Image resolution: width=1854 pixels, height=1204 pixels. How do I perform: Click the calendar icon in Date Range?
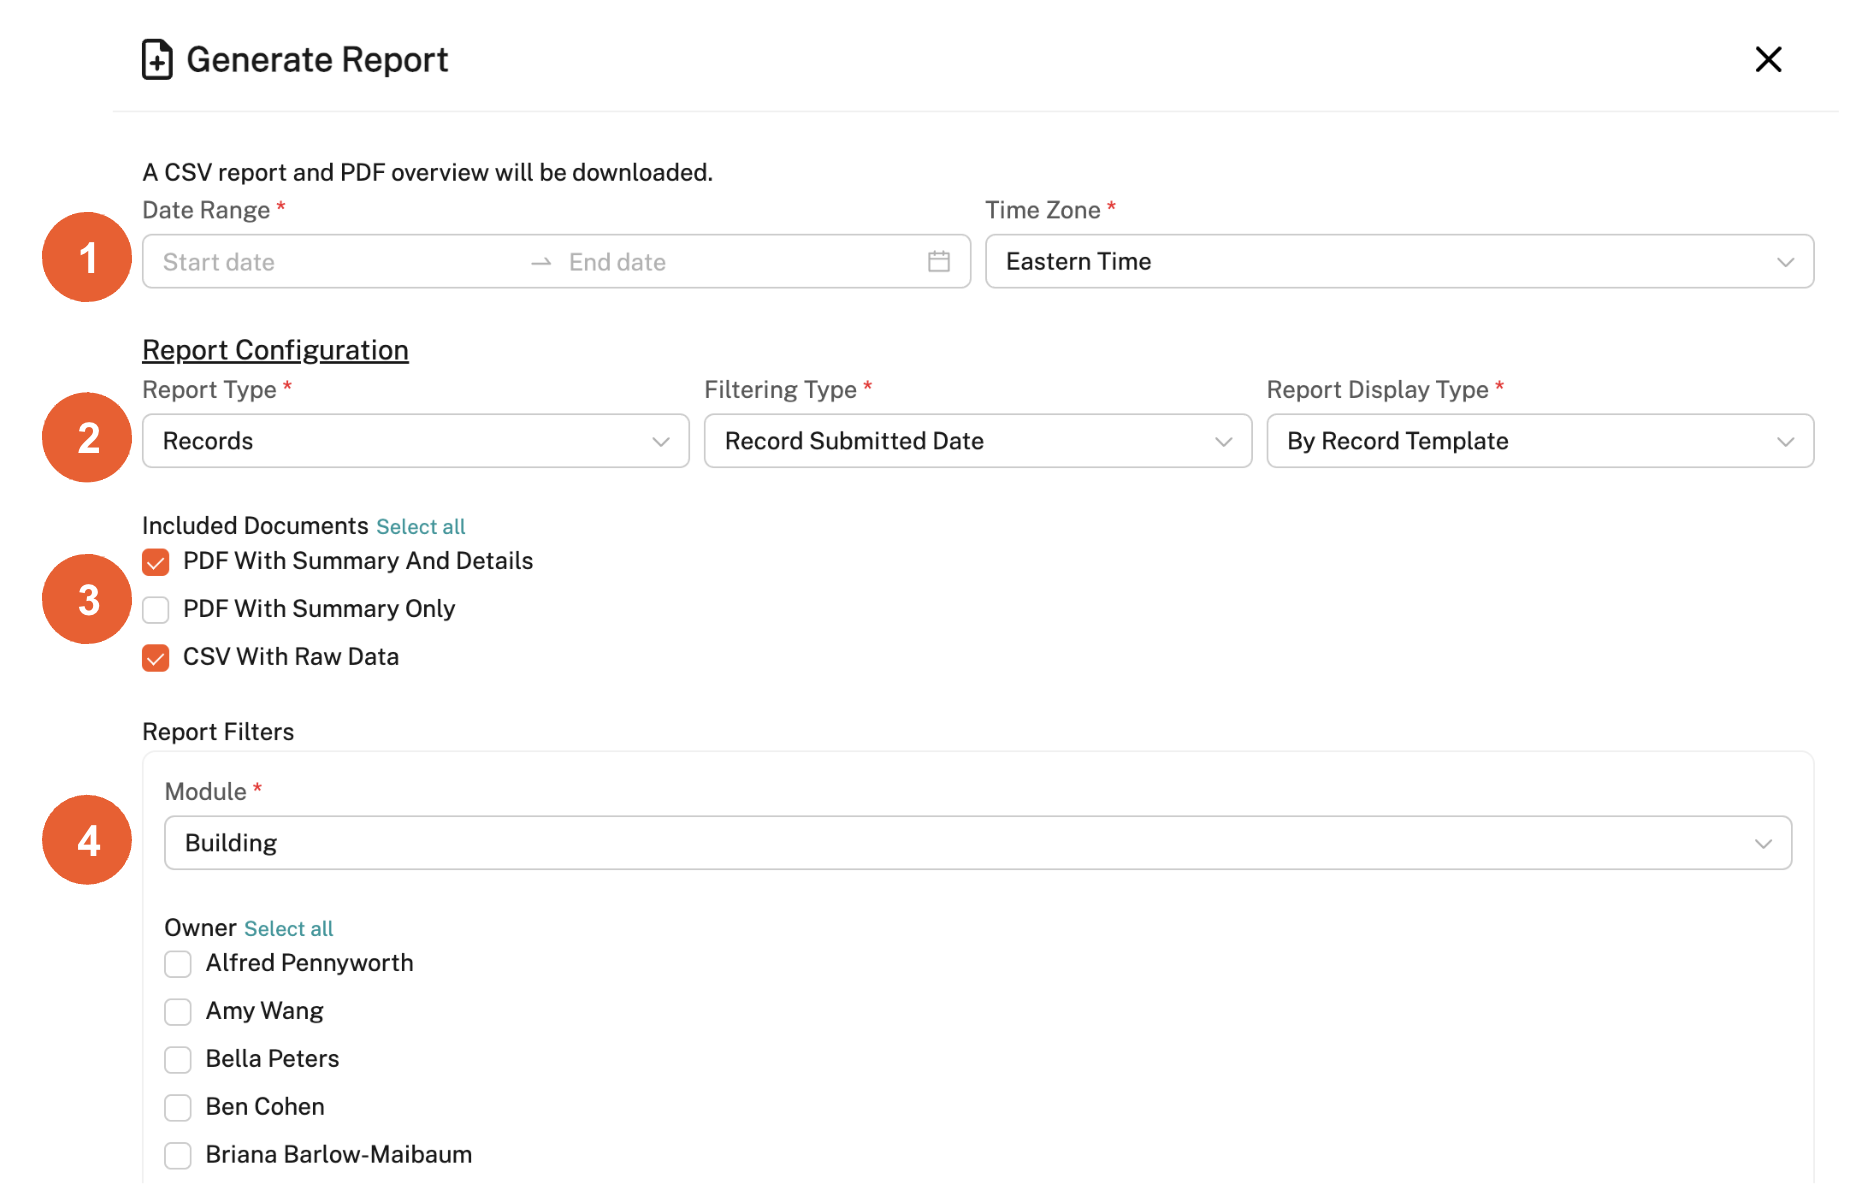[938, 262]
